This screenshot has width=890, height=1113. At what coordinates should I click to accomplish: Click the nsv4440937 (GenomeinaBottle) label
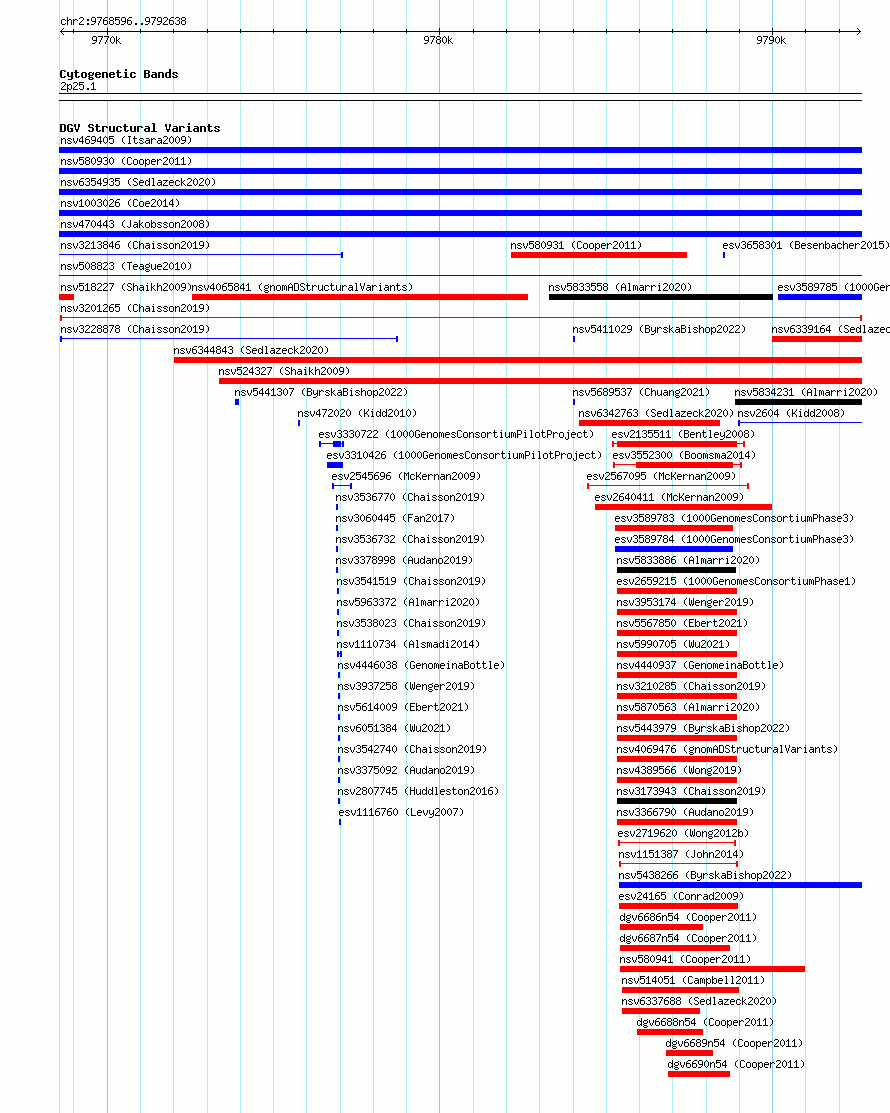tap(700, 665)
